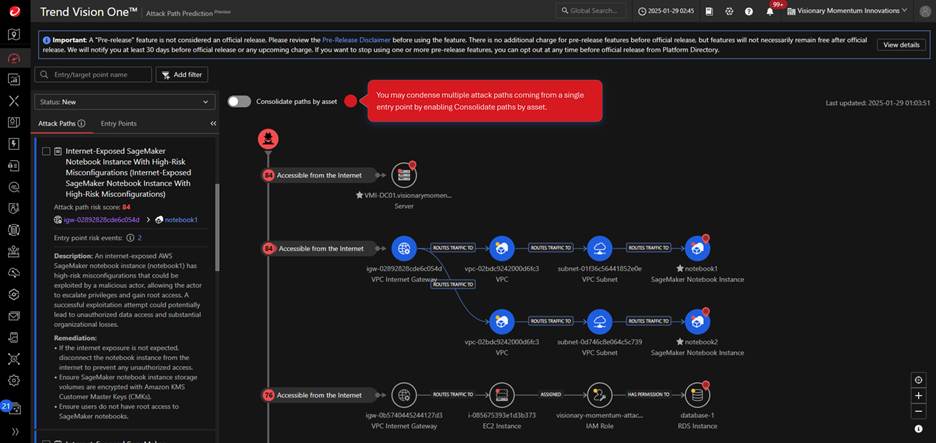Screen dimensions: 936x443
Task: Click the red hotspot dot beside the tooltip
Action: tap(350, 101)
